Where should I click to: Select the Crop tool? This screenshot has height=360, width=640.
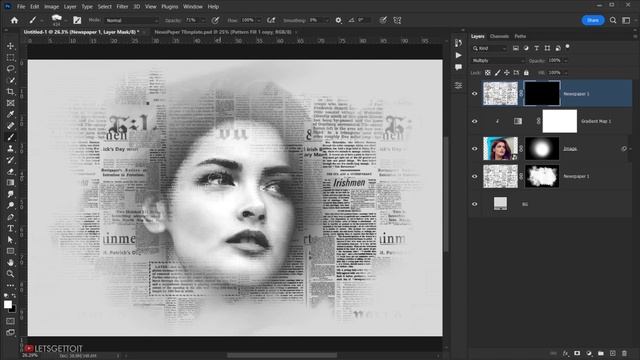11,91
